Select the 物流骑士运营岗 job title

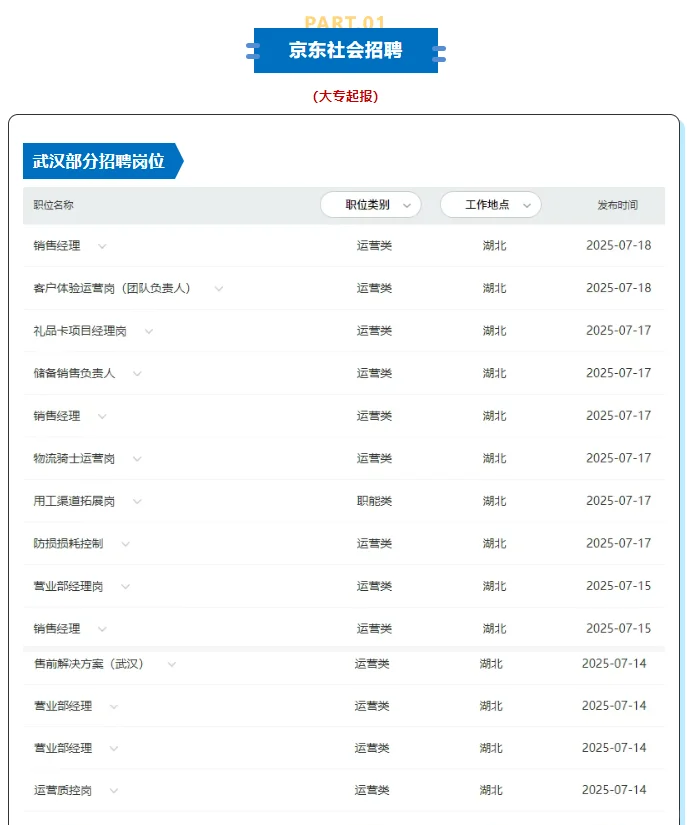[x=74, y=458]
